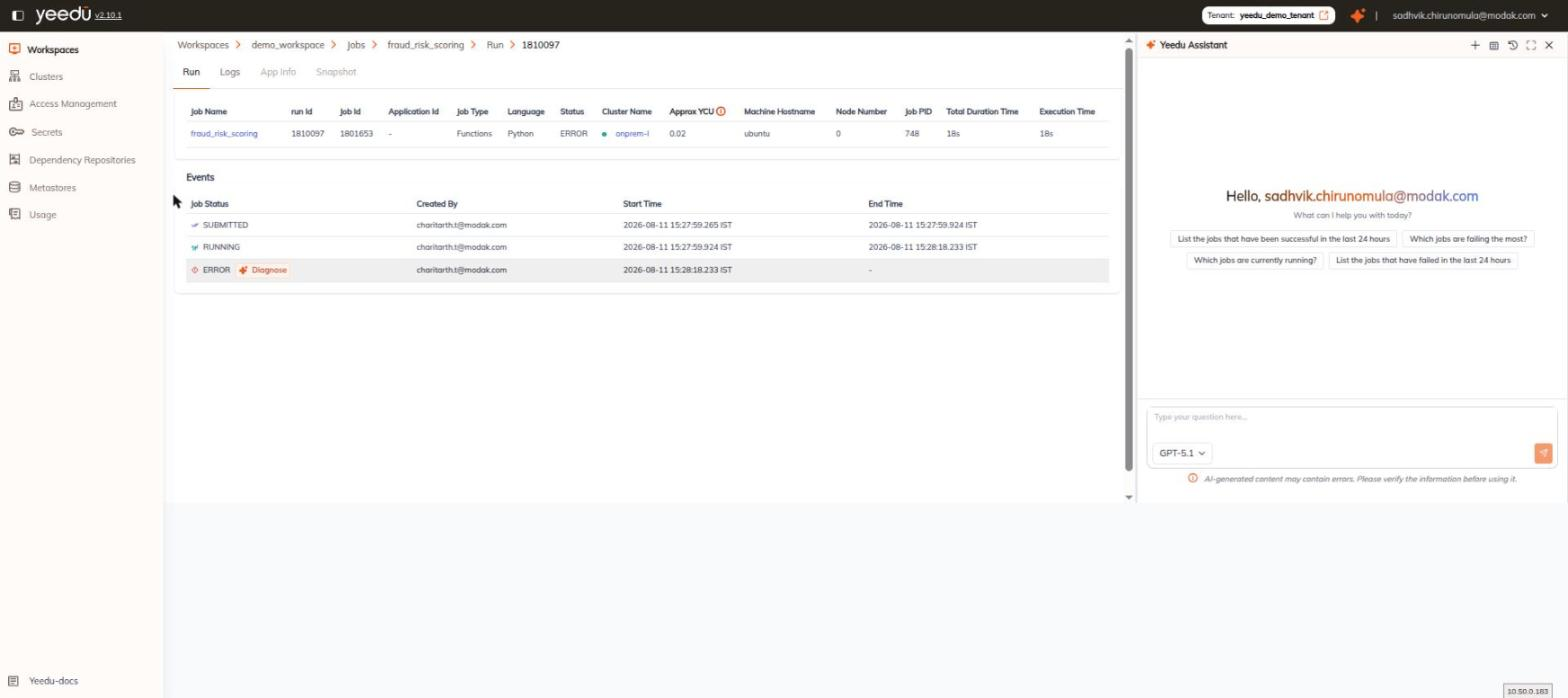
Task: Click Workspaces breadcrumb
Action: pos(203,45)
